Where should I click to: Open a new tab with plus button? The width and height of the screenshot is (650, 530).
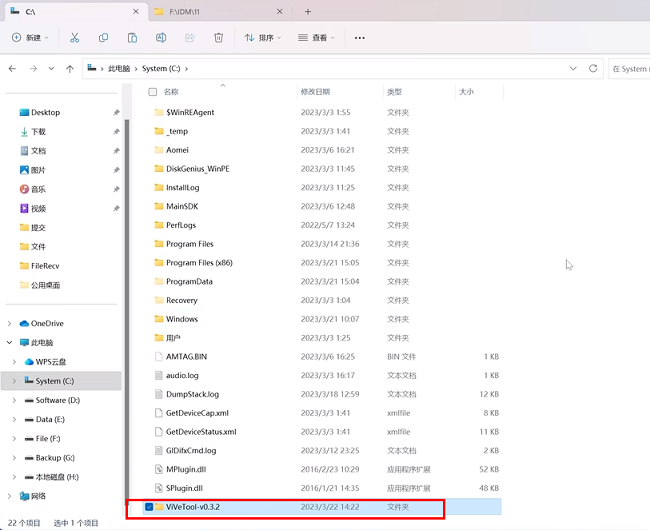click(x=307, y=11)
